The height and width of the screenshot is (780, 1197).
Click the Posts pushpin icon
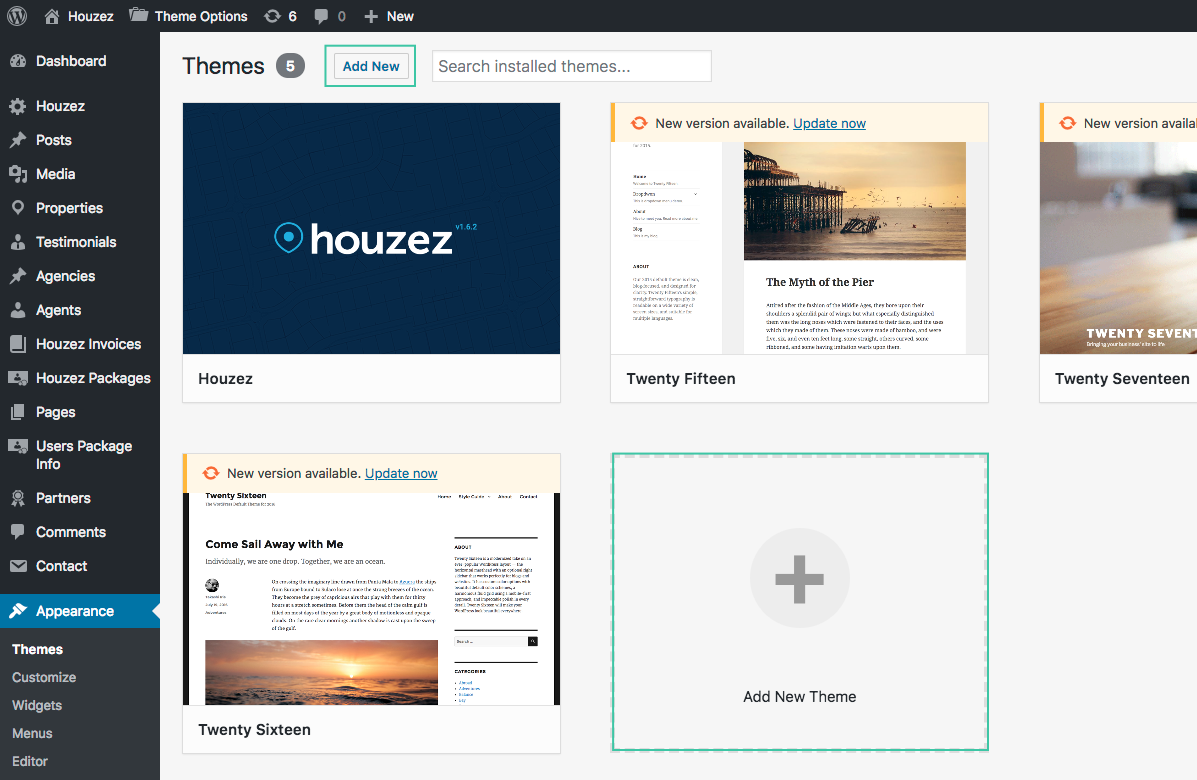18,140
